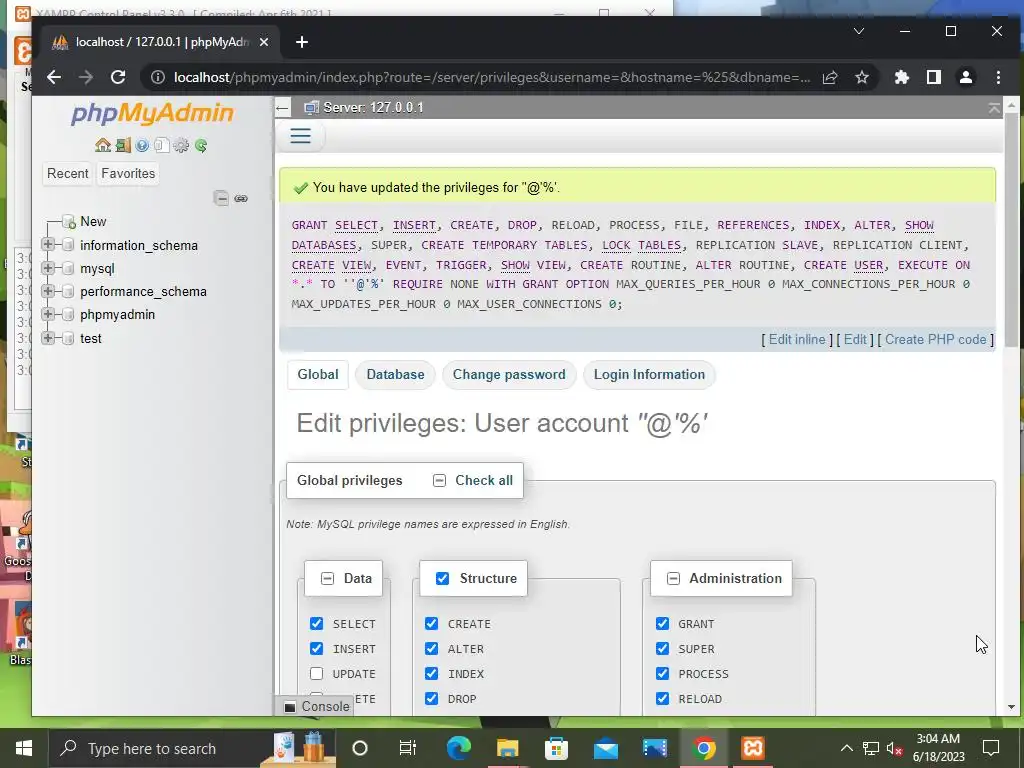Open the Recent tables list
Image resolution: width=1024 pixels, height=768 pixels.
click(x=67, y=174)
